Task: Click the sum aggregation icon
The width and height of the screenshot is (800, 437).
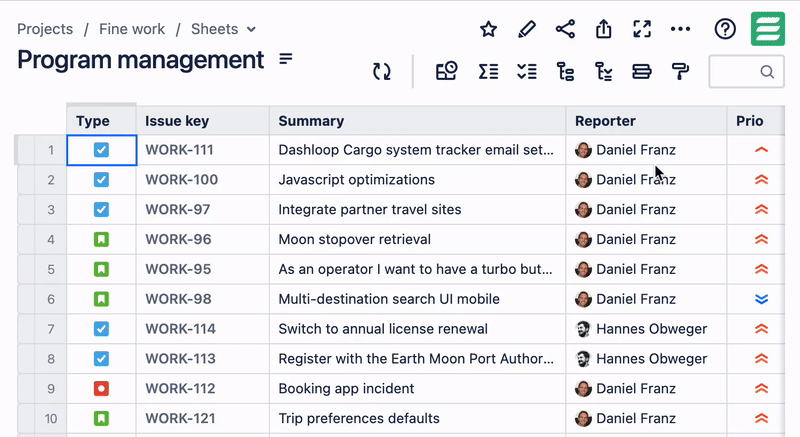Action: [488, 71]
